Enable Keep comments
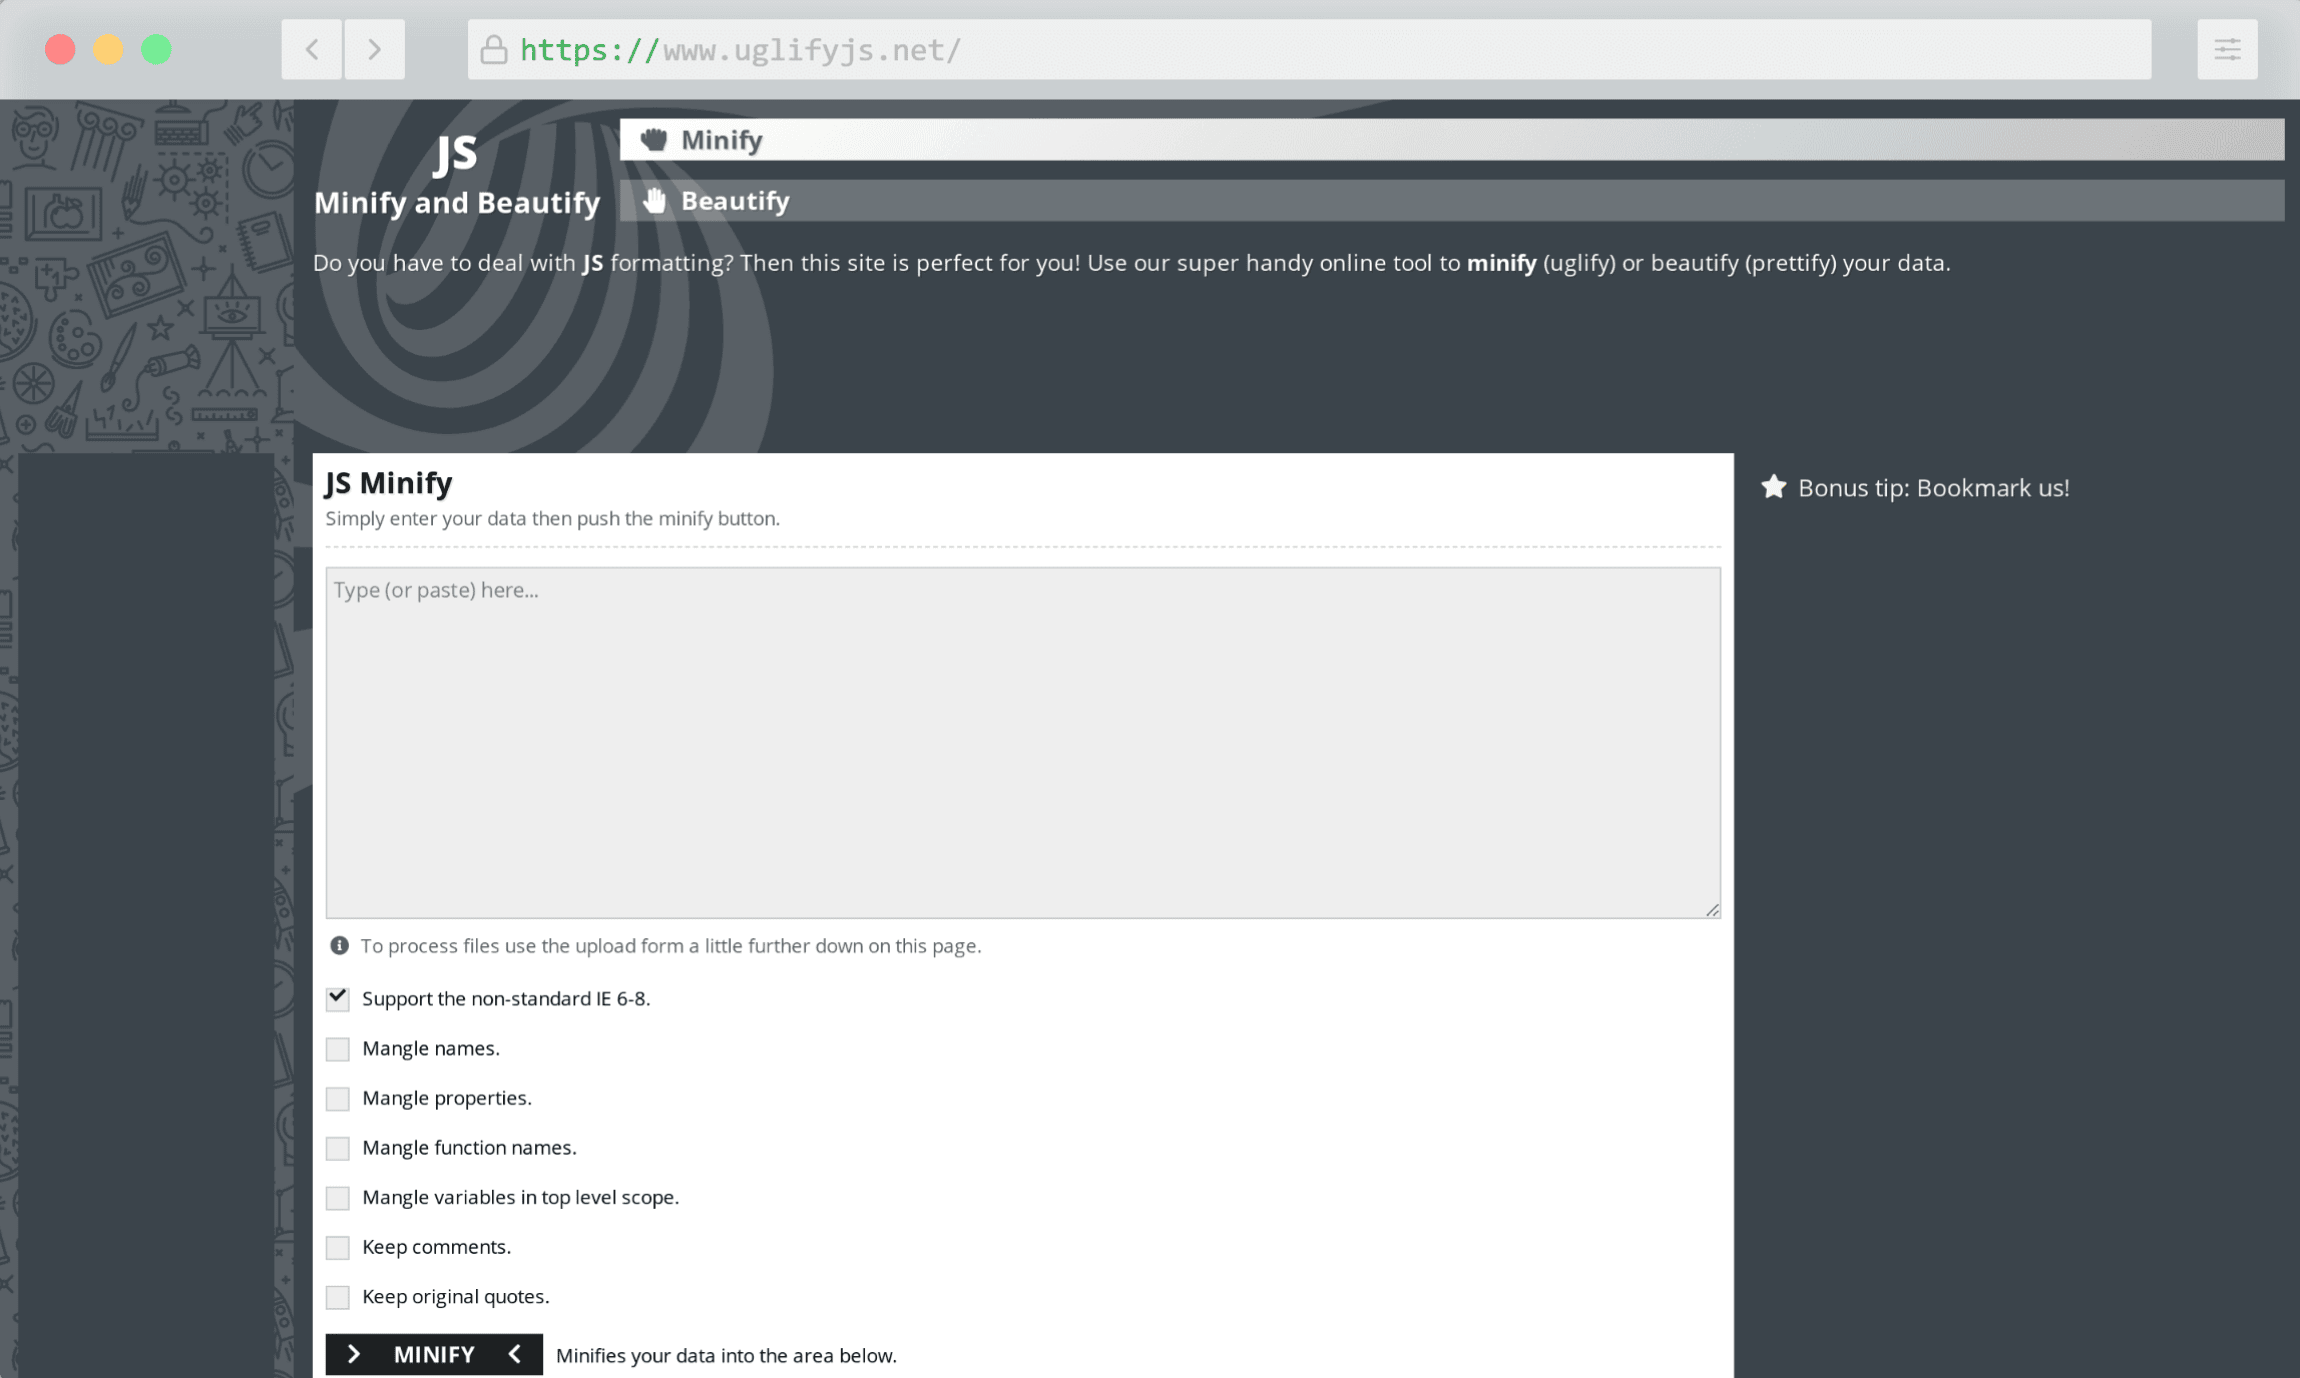The height and width of the screenshot is (1378, 2300). (337, 1246)
